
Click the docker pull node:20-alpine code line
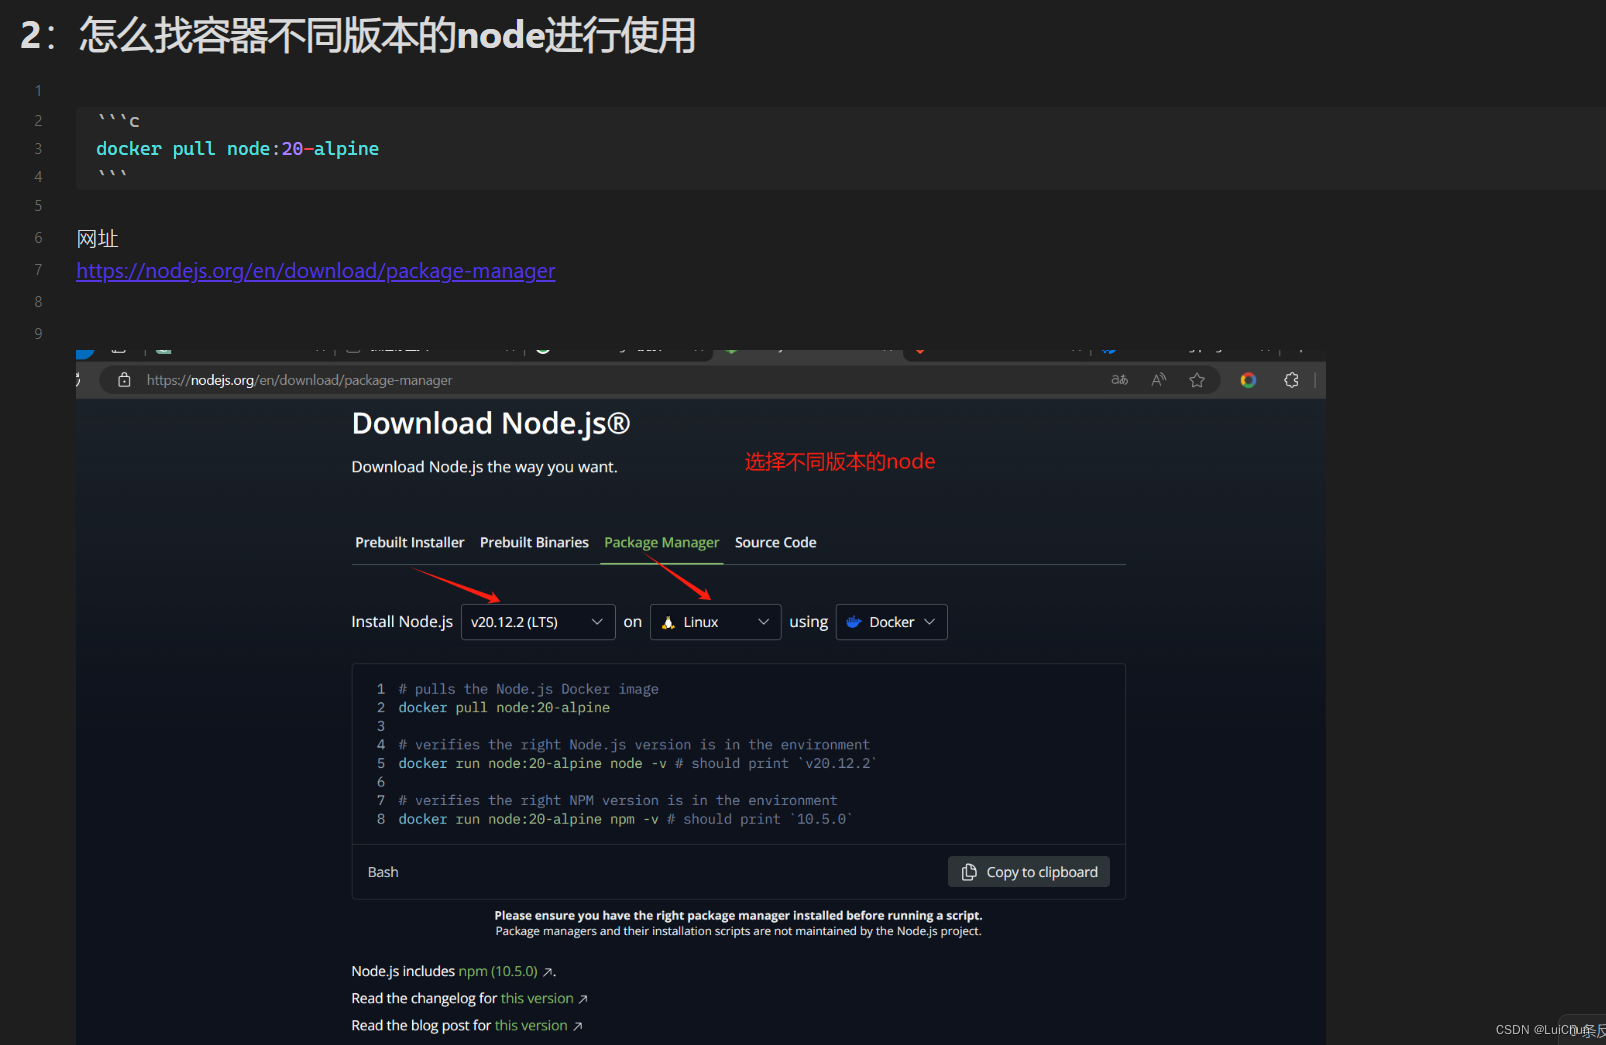pos(237,149)
